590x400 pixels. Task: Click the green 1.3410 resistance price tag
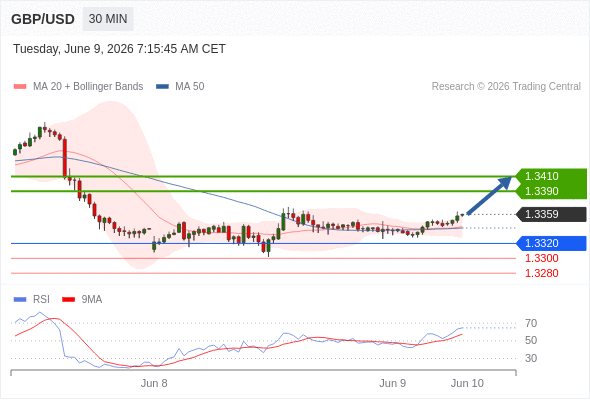click(x=551, y=176)
